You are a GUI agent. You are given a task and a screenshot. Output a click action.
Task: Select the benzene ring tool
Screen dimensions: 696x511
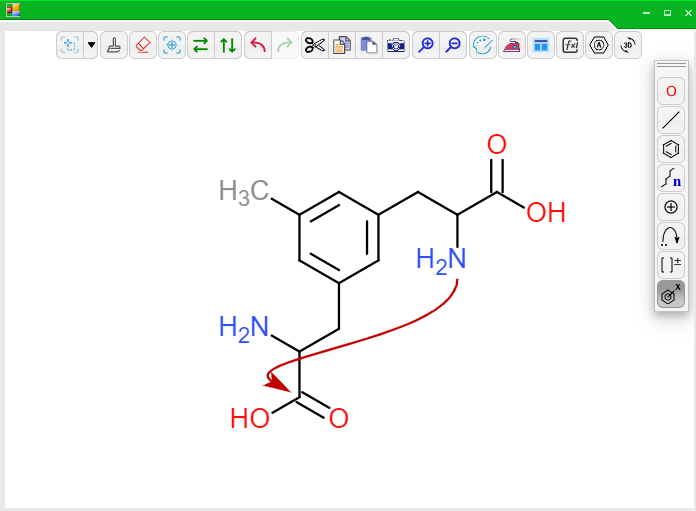pyautogui.click(x=671, y=149)
